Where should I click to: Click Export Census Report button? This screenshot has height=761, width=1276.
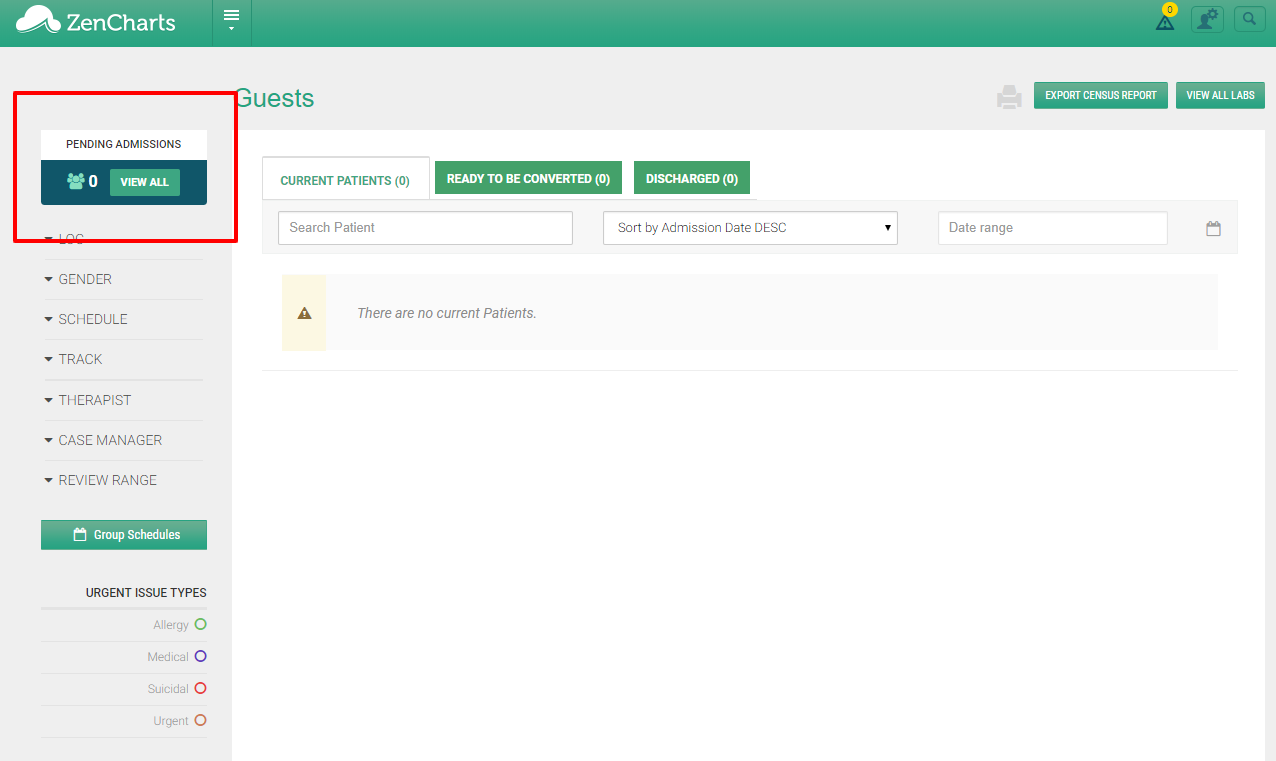pos(1101,95)
